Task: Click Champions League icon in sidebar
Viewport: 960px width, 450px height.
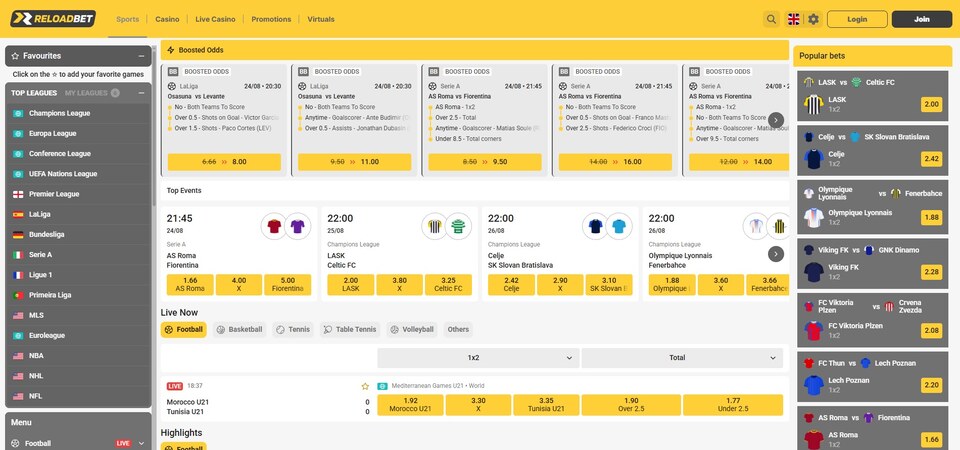Action: (x=18, y=113)
